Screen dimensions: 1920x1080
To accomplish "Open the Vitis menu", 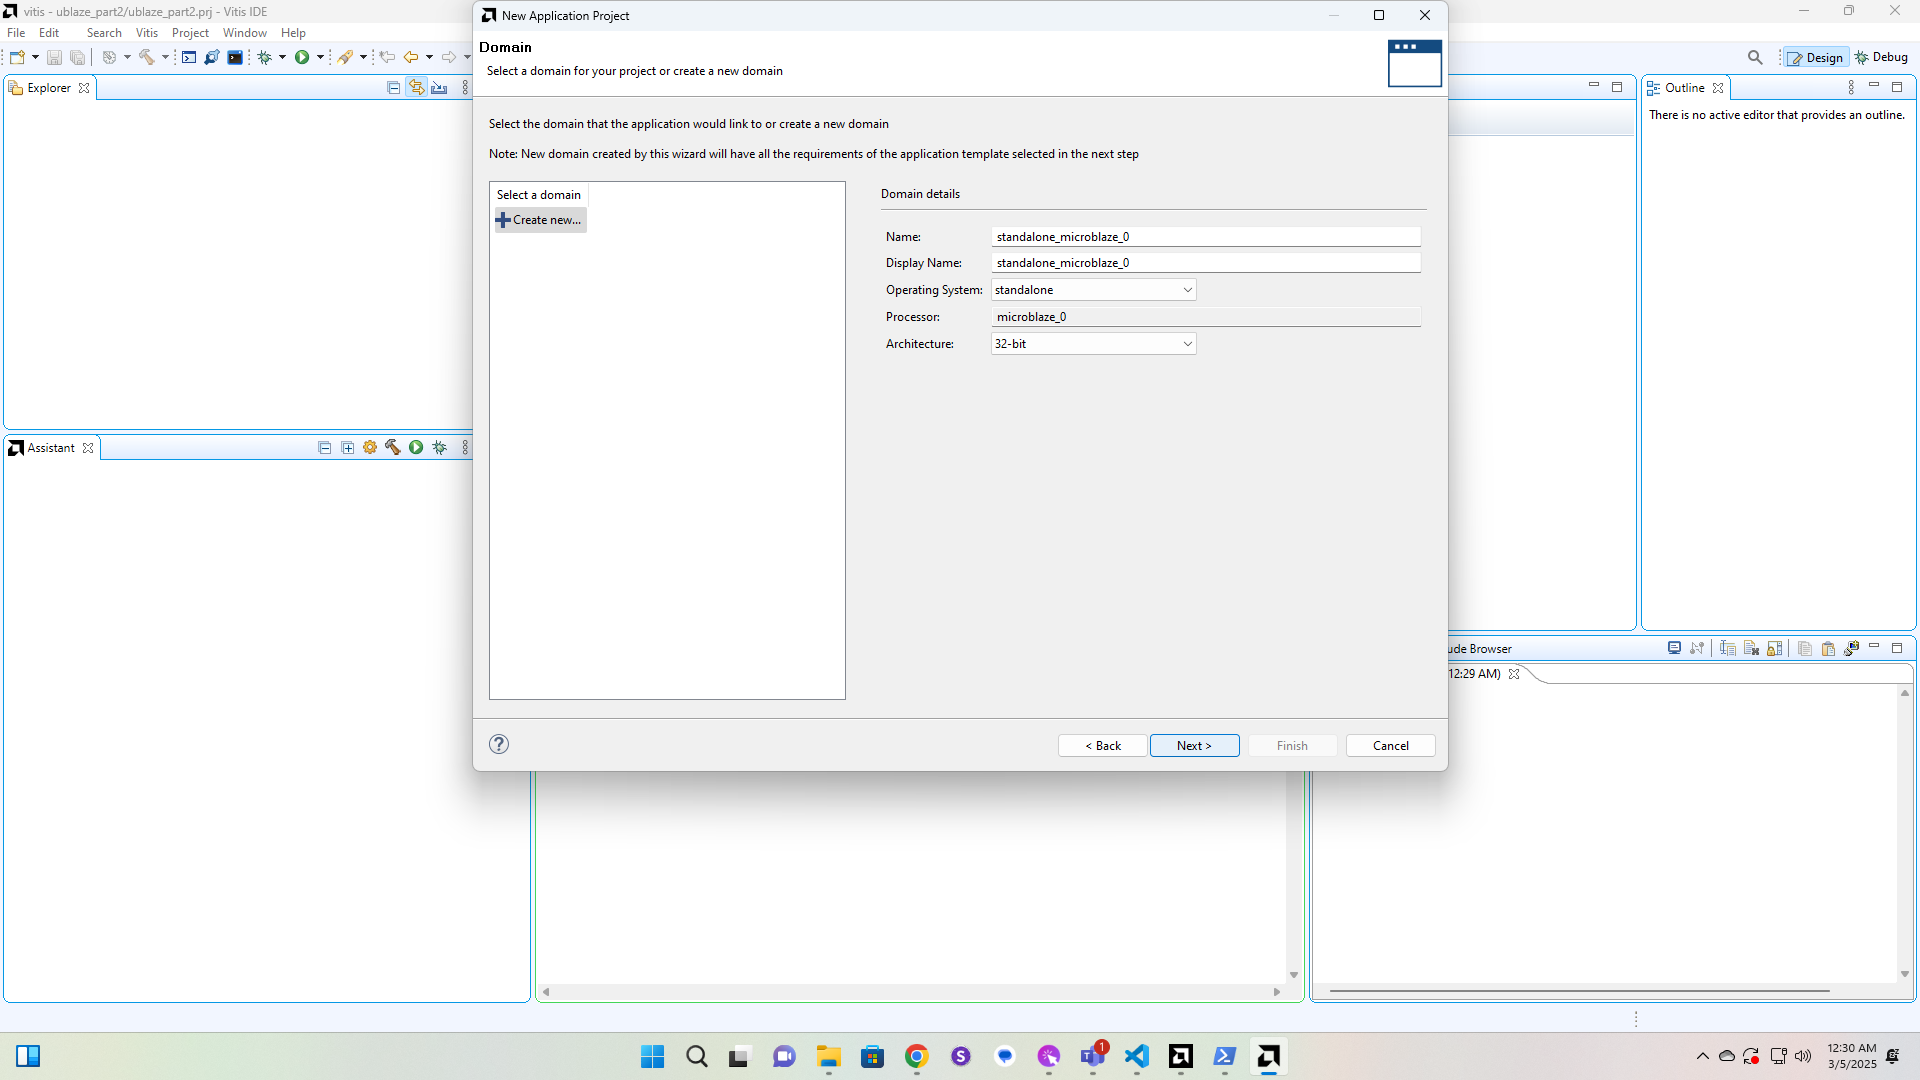I will (147, 33).
